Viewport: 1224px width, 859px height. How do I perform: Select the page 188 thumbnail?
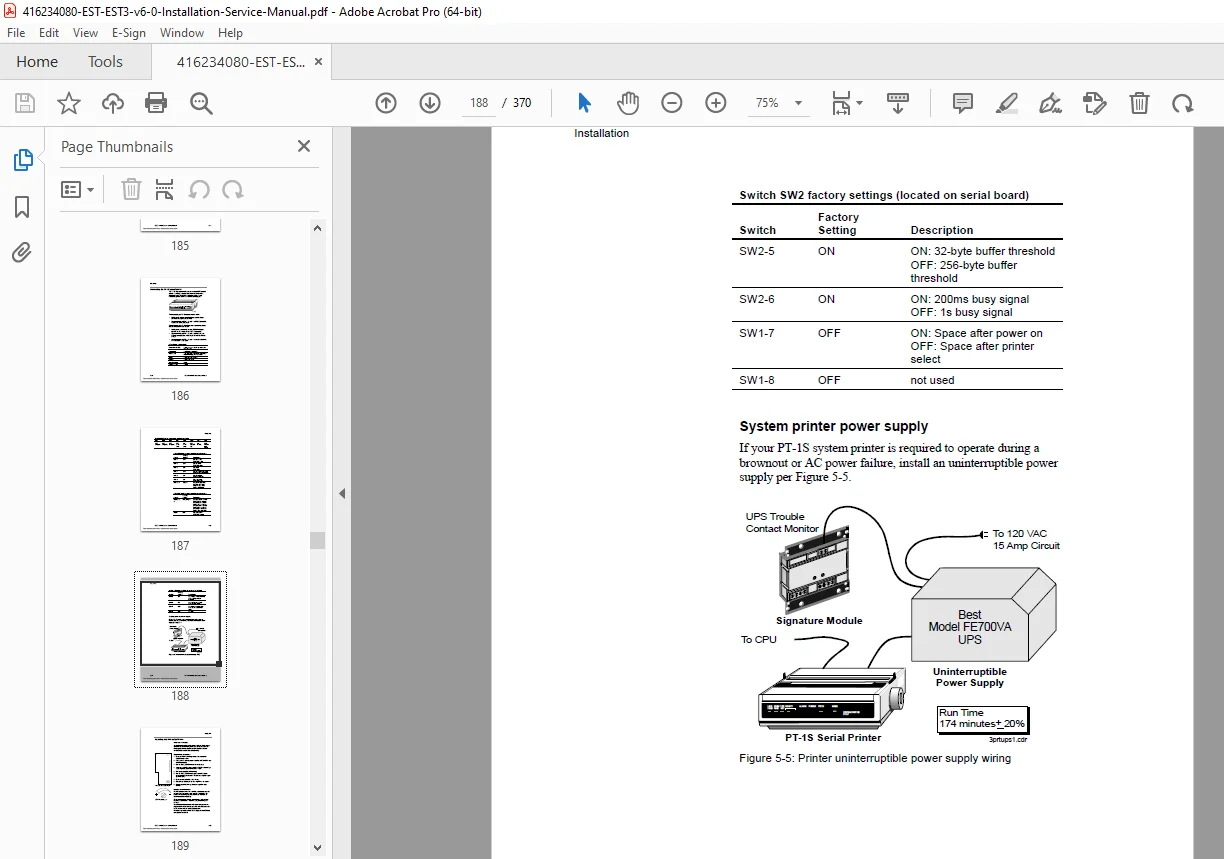point(180,630)
